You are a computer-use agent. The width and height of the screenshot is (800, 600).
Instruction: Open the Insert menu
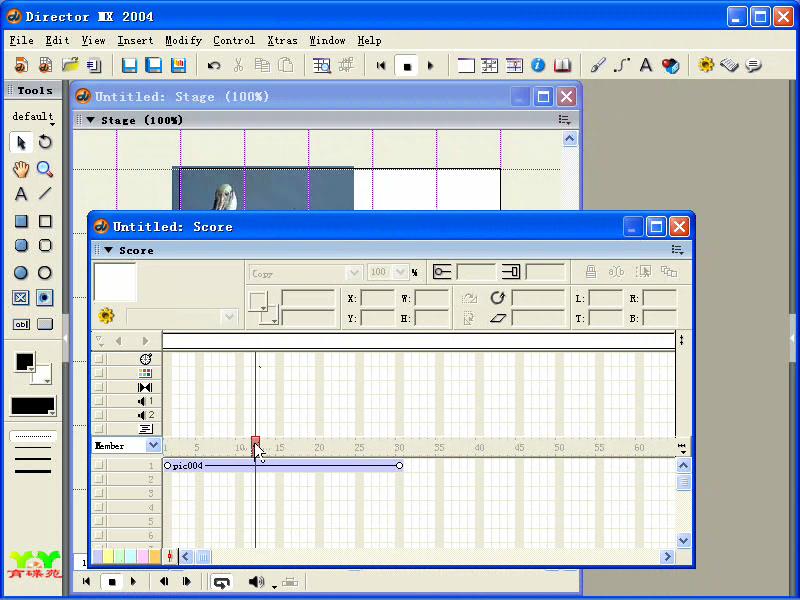point(135,40)
